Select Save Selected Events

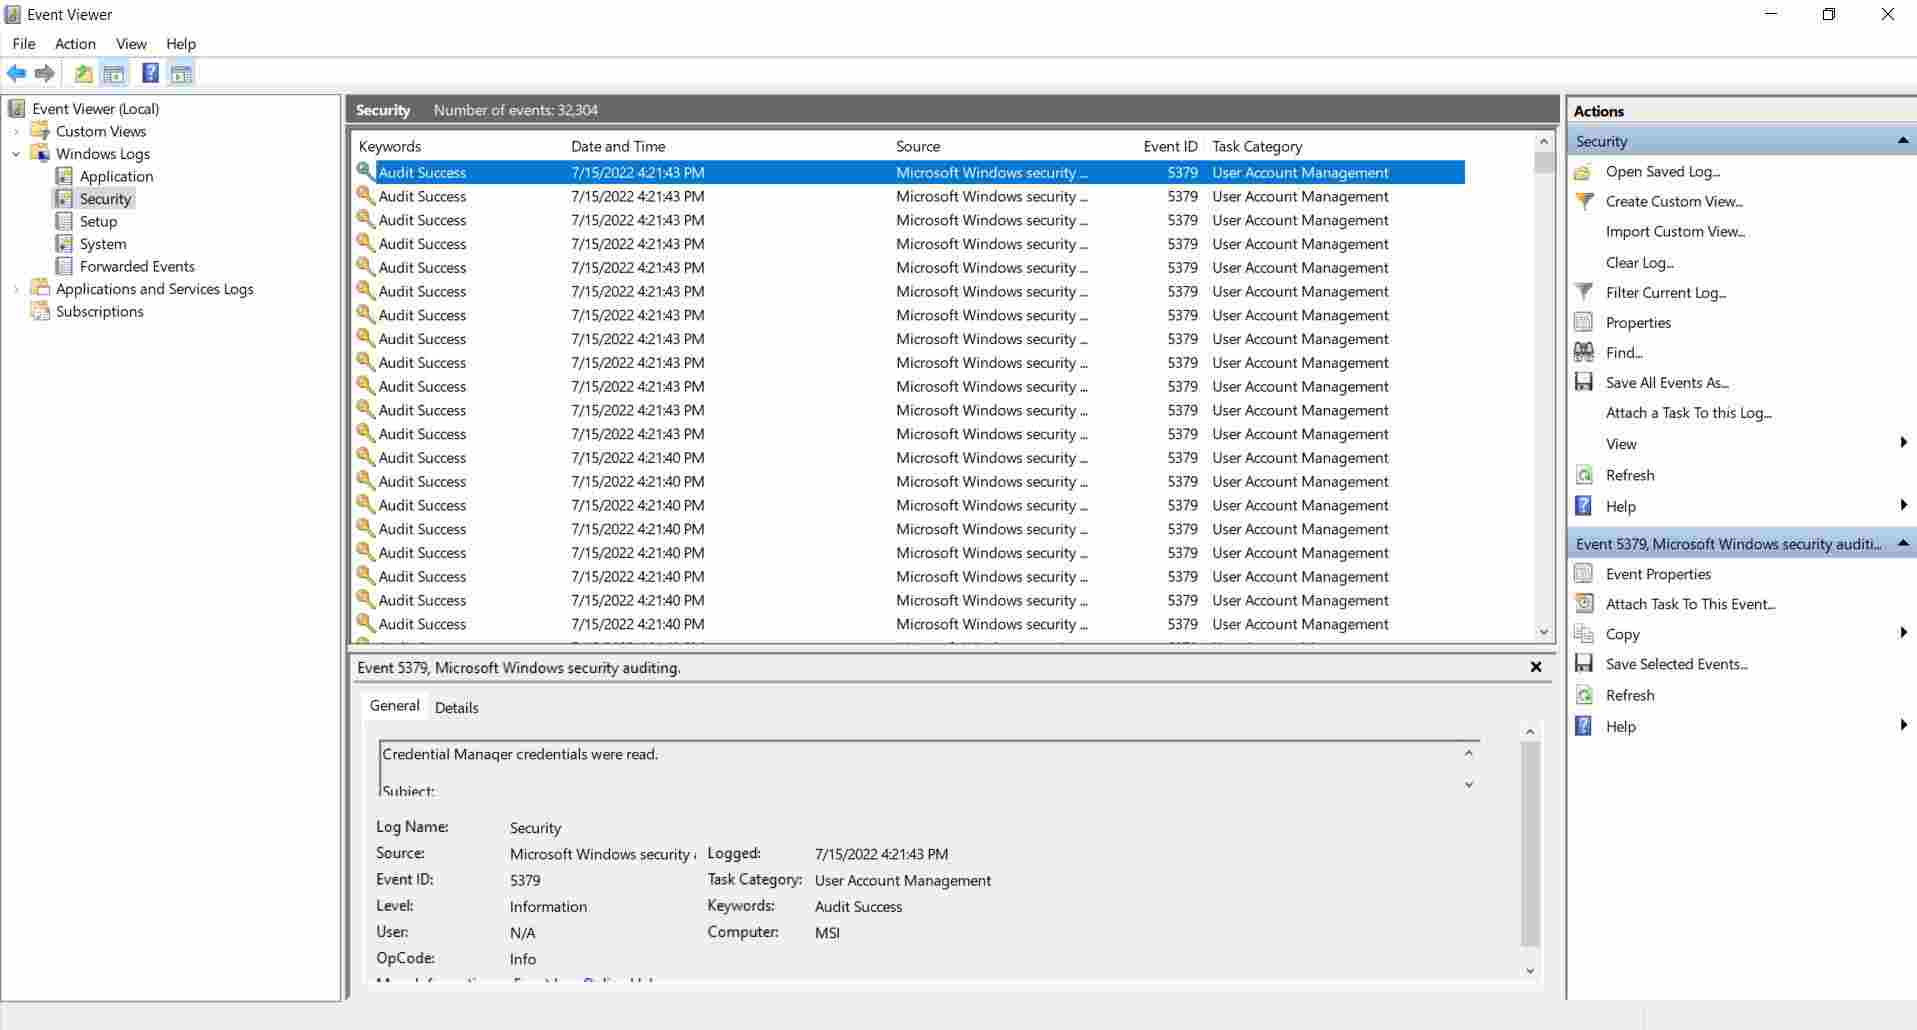[1676, 663]
